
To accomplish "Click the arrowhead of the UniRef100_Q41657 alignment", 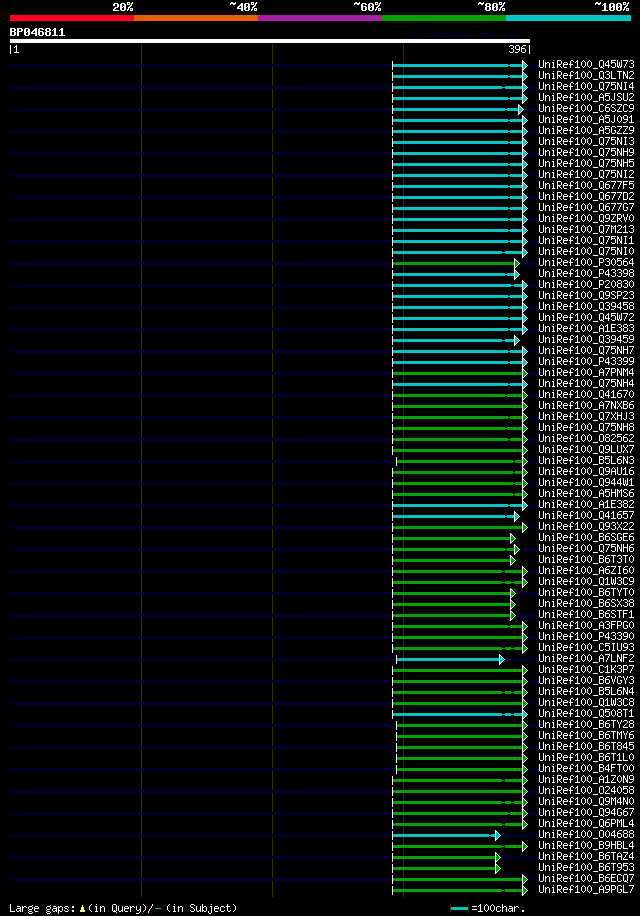I will tap(517, 516).
